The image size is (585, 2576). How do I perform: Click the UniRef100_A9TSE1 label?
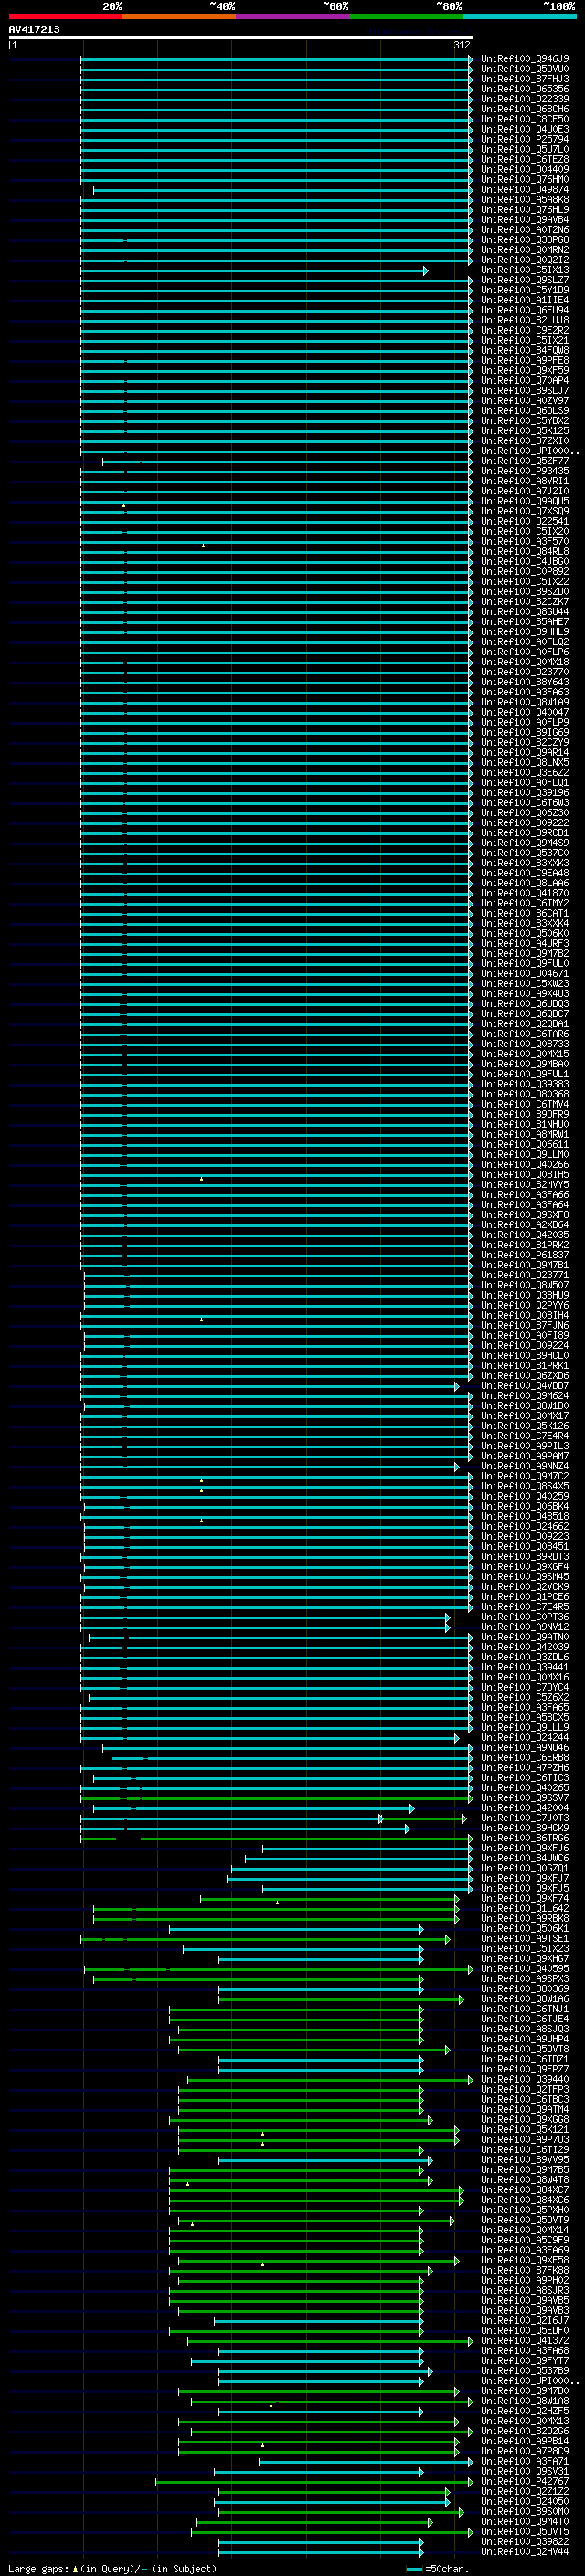coord(524,1938)
